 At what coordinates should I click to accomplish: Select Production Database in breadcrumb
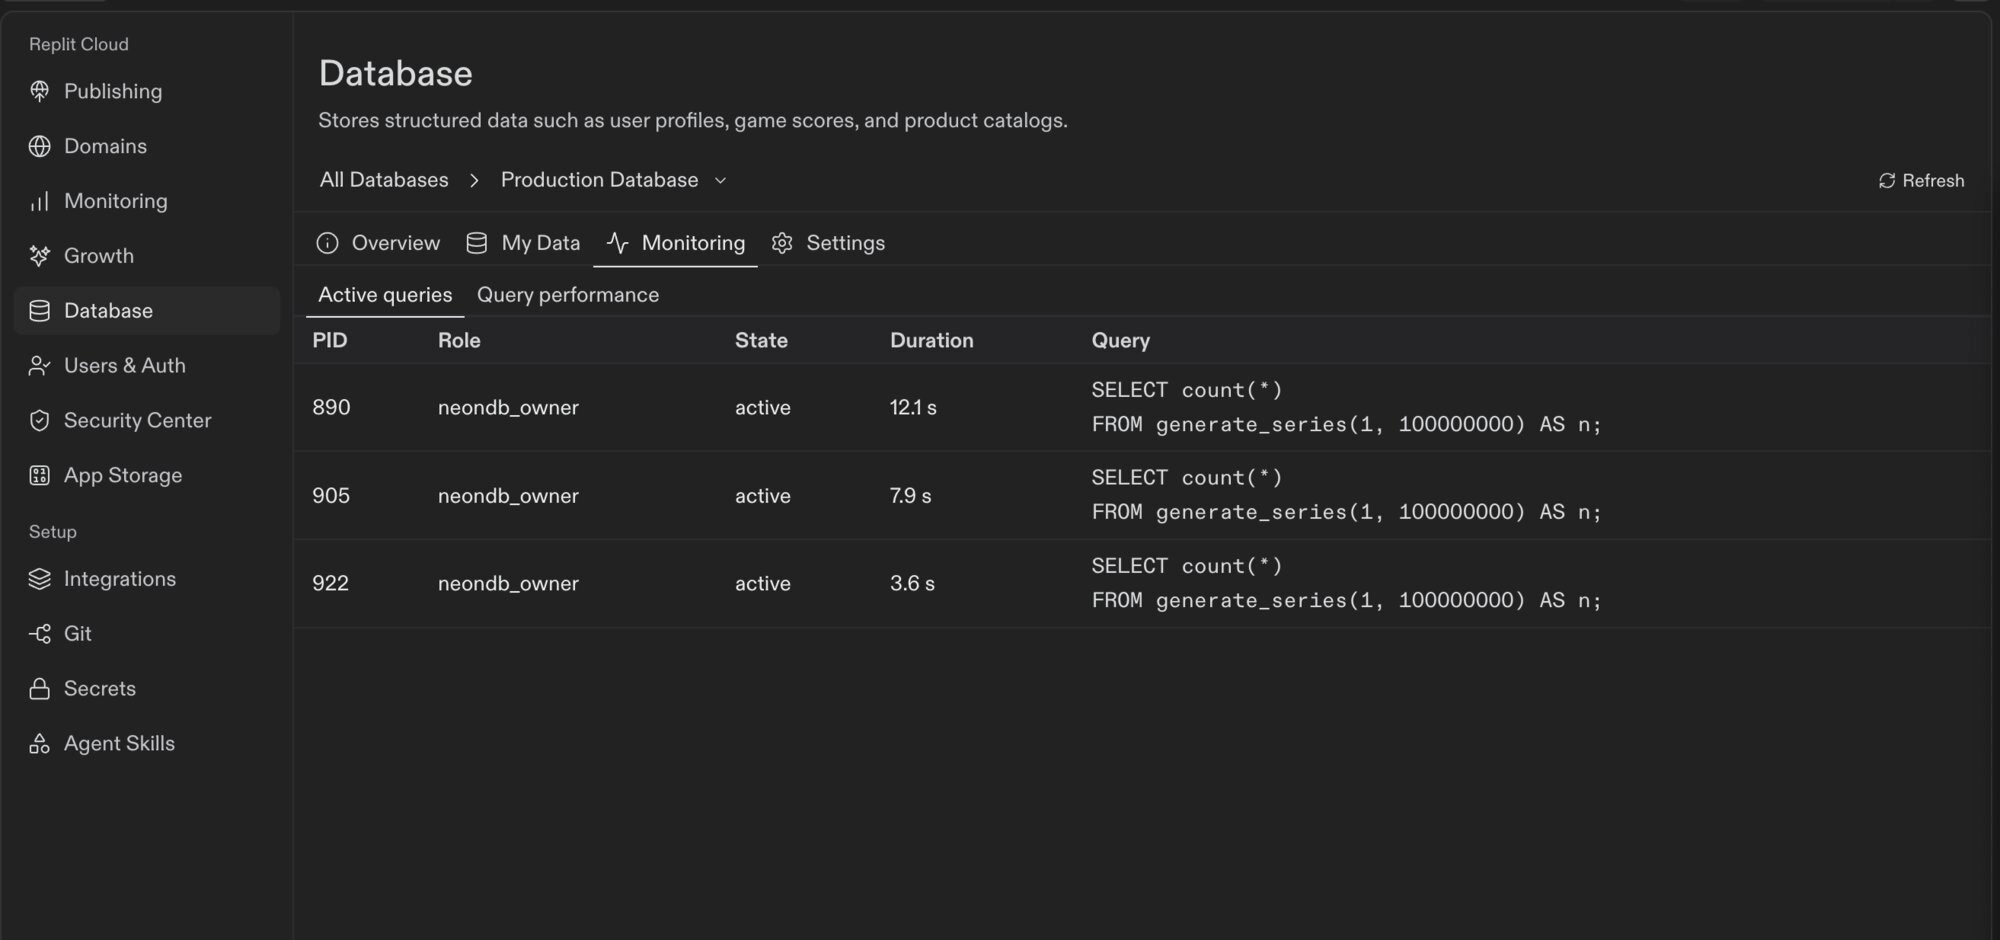pos(599,180)
